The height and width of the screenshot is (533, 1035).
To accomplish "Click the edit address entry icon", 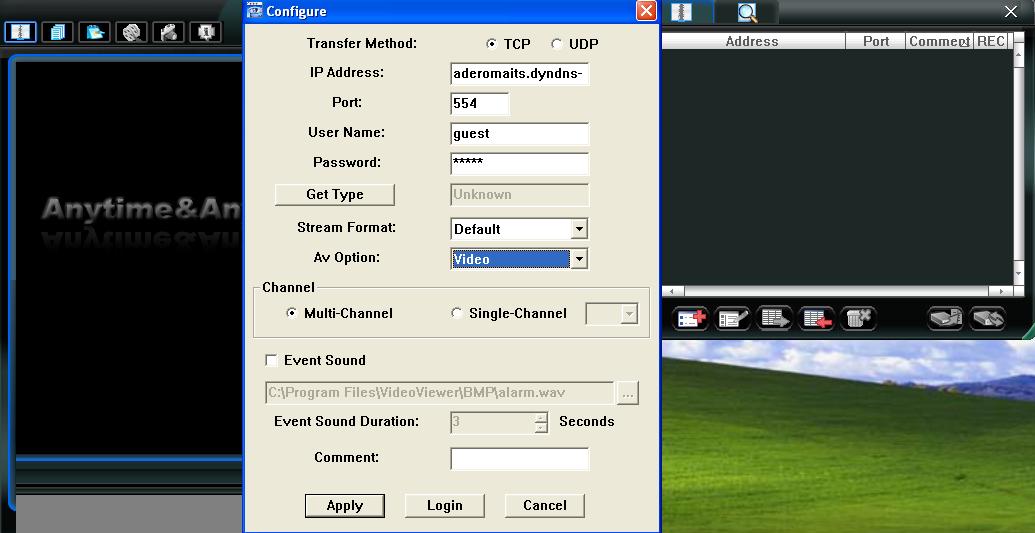I will (x=732, y=318).
